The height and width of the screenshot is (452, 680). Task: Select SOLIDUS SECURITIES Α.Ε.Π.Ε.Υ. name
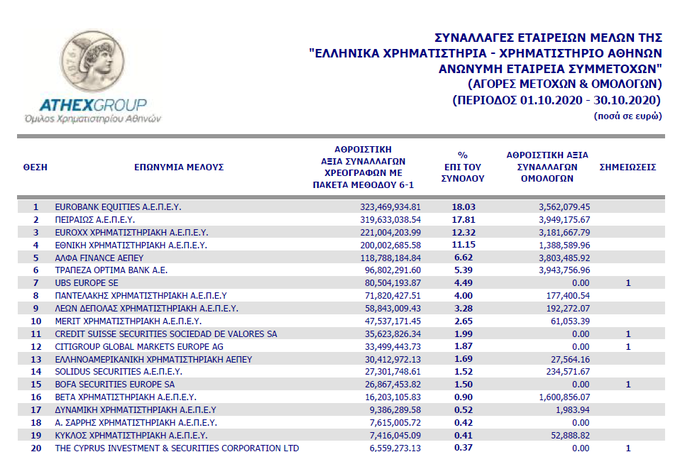pyautogui.click(x=118, y=372)
